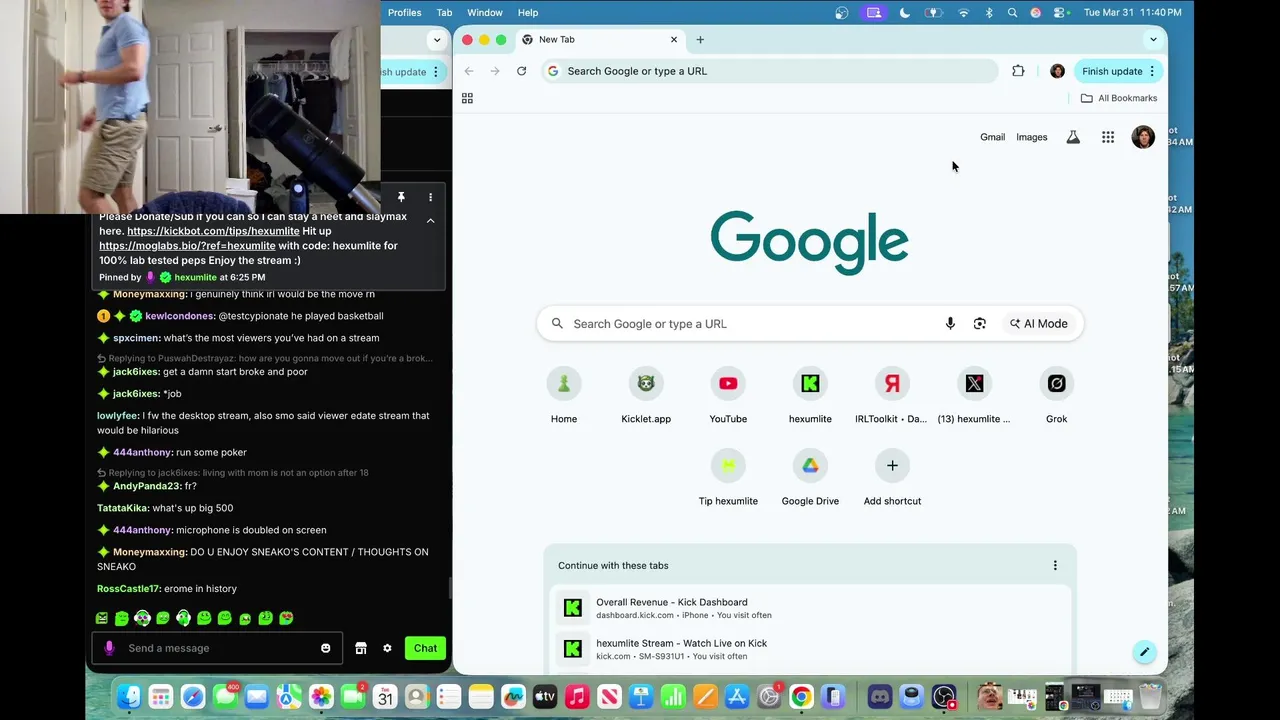
Task: Toggle Bluetooth in the menu bar
Action: [x=989, y=13]
